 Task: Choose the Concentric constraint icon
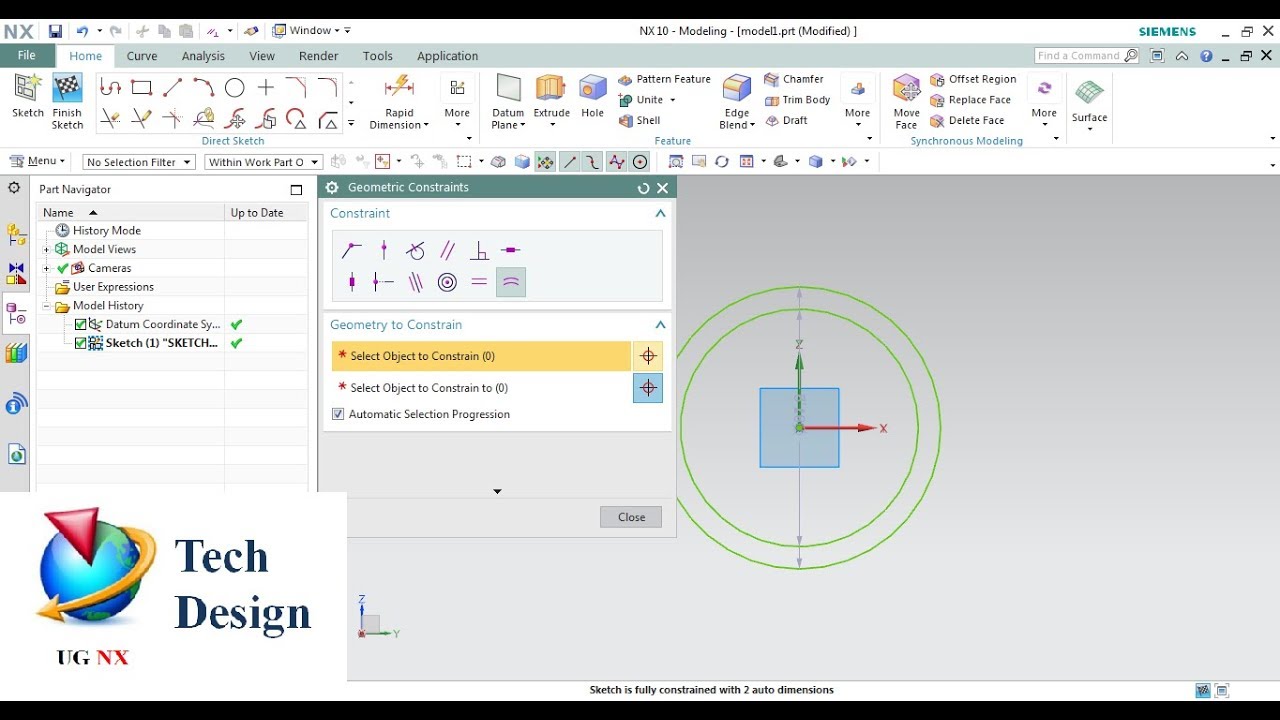click(x=447, y=282)
